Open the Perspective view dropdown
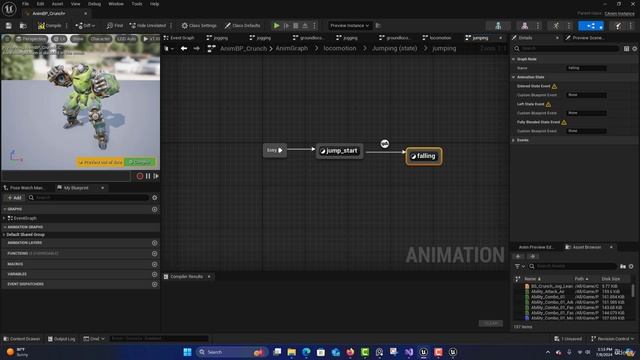 31,39
